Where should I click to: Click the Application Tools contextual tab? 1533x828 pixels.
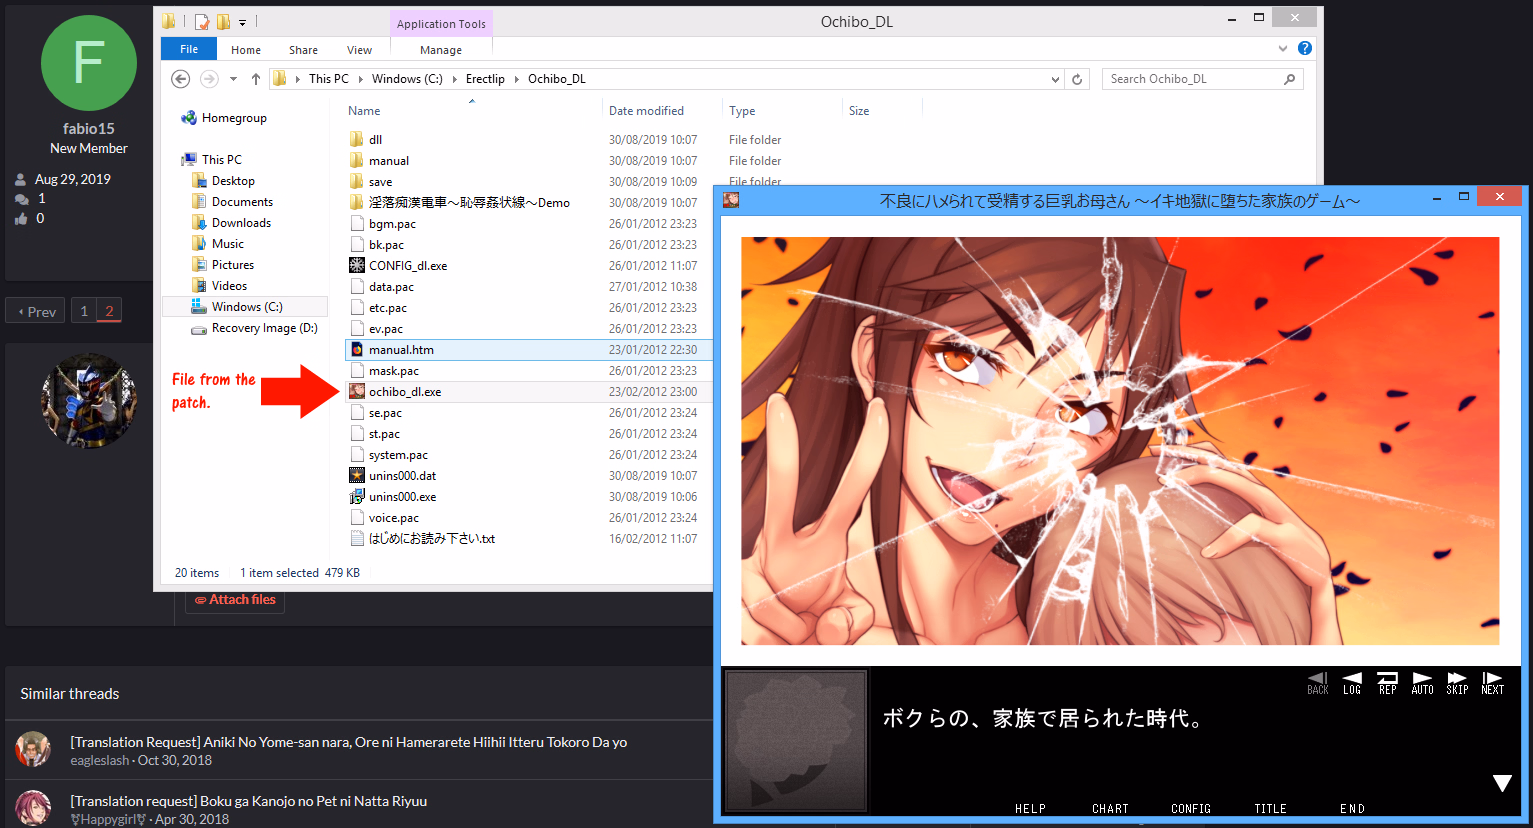[441, 24]
